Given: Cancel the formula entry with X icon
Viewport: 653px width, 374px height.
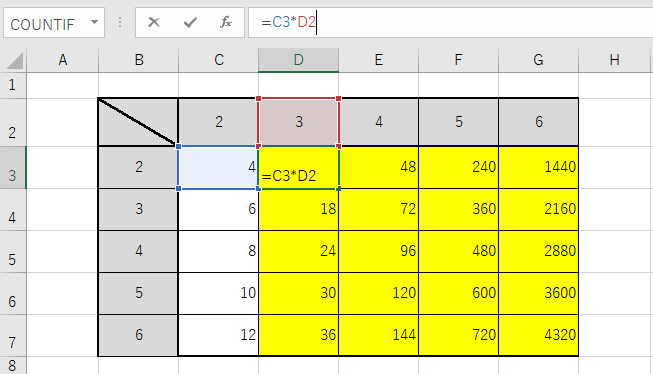Looking at the screenshot, I should 154,22.
